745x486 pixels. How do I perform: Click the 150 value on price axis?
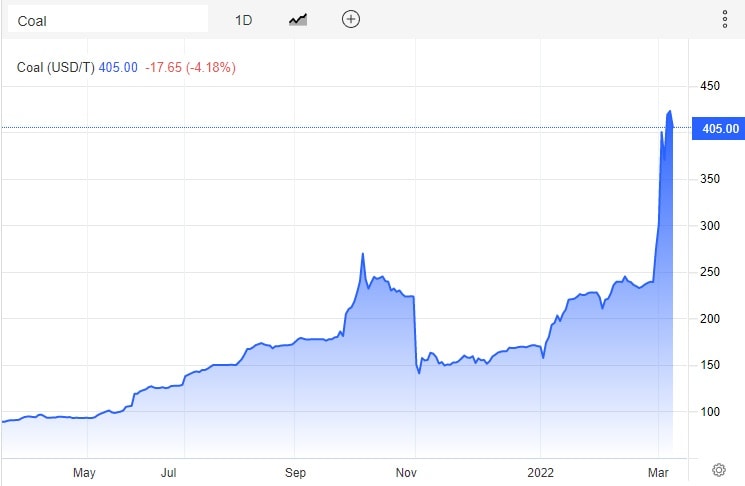(711, 365)
